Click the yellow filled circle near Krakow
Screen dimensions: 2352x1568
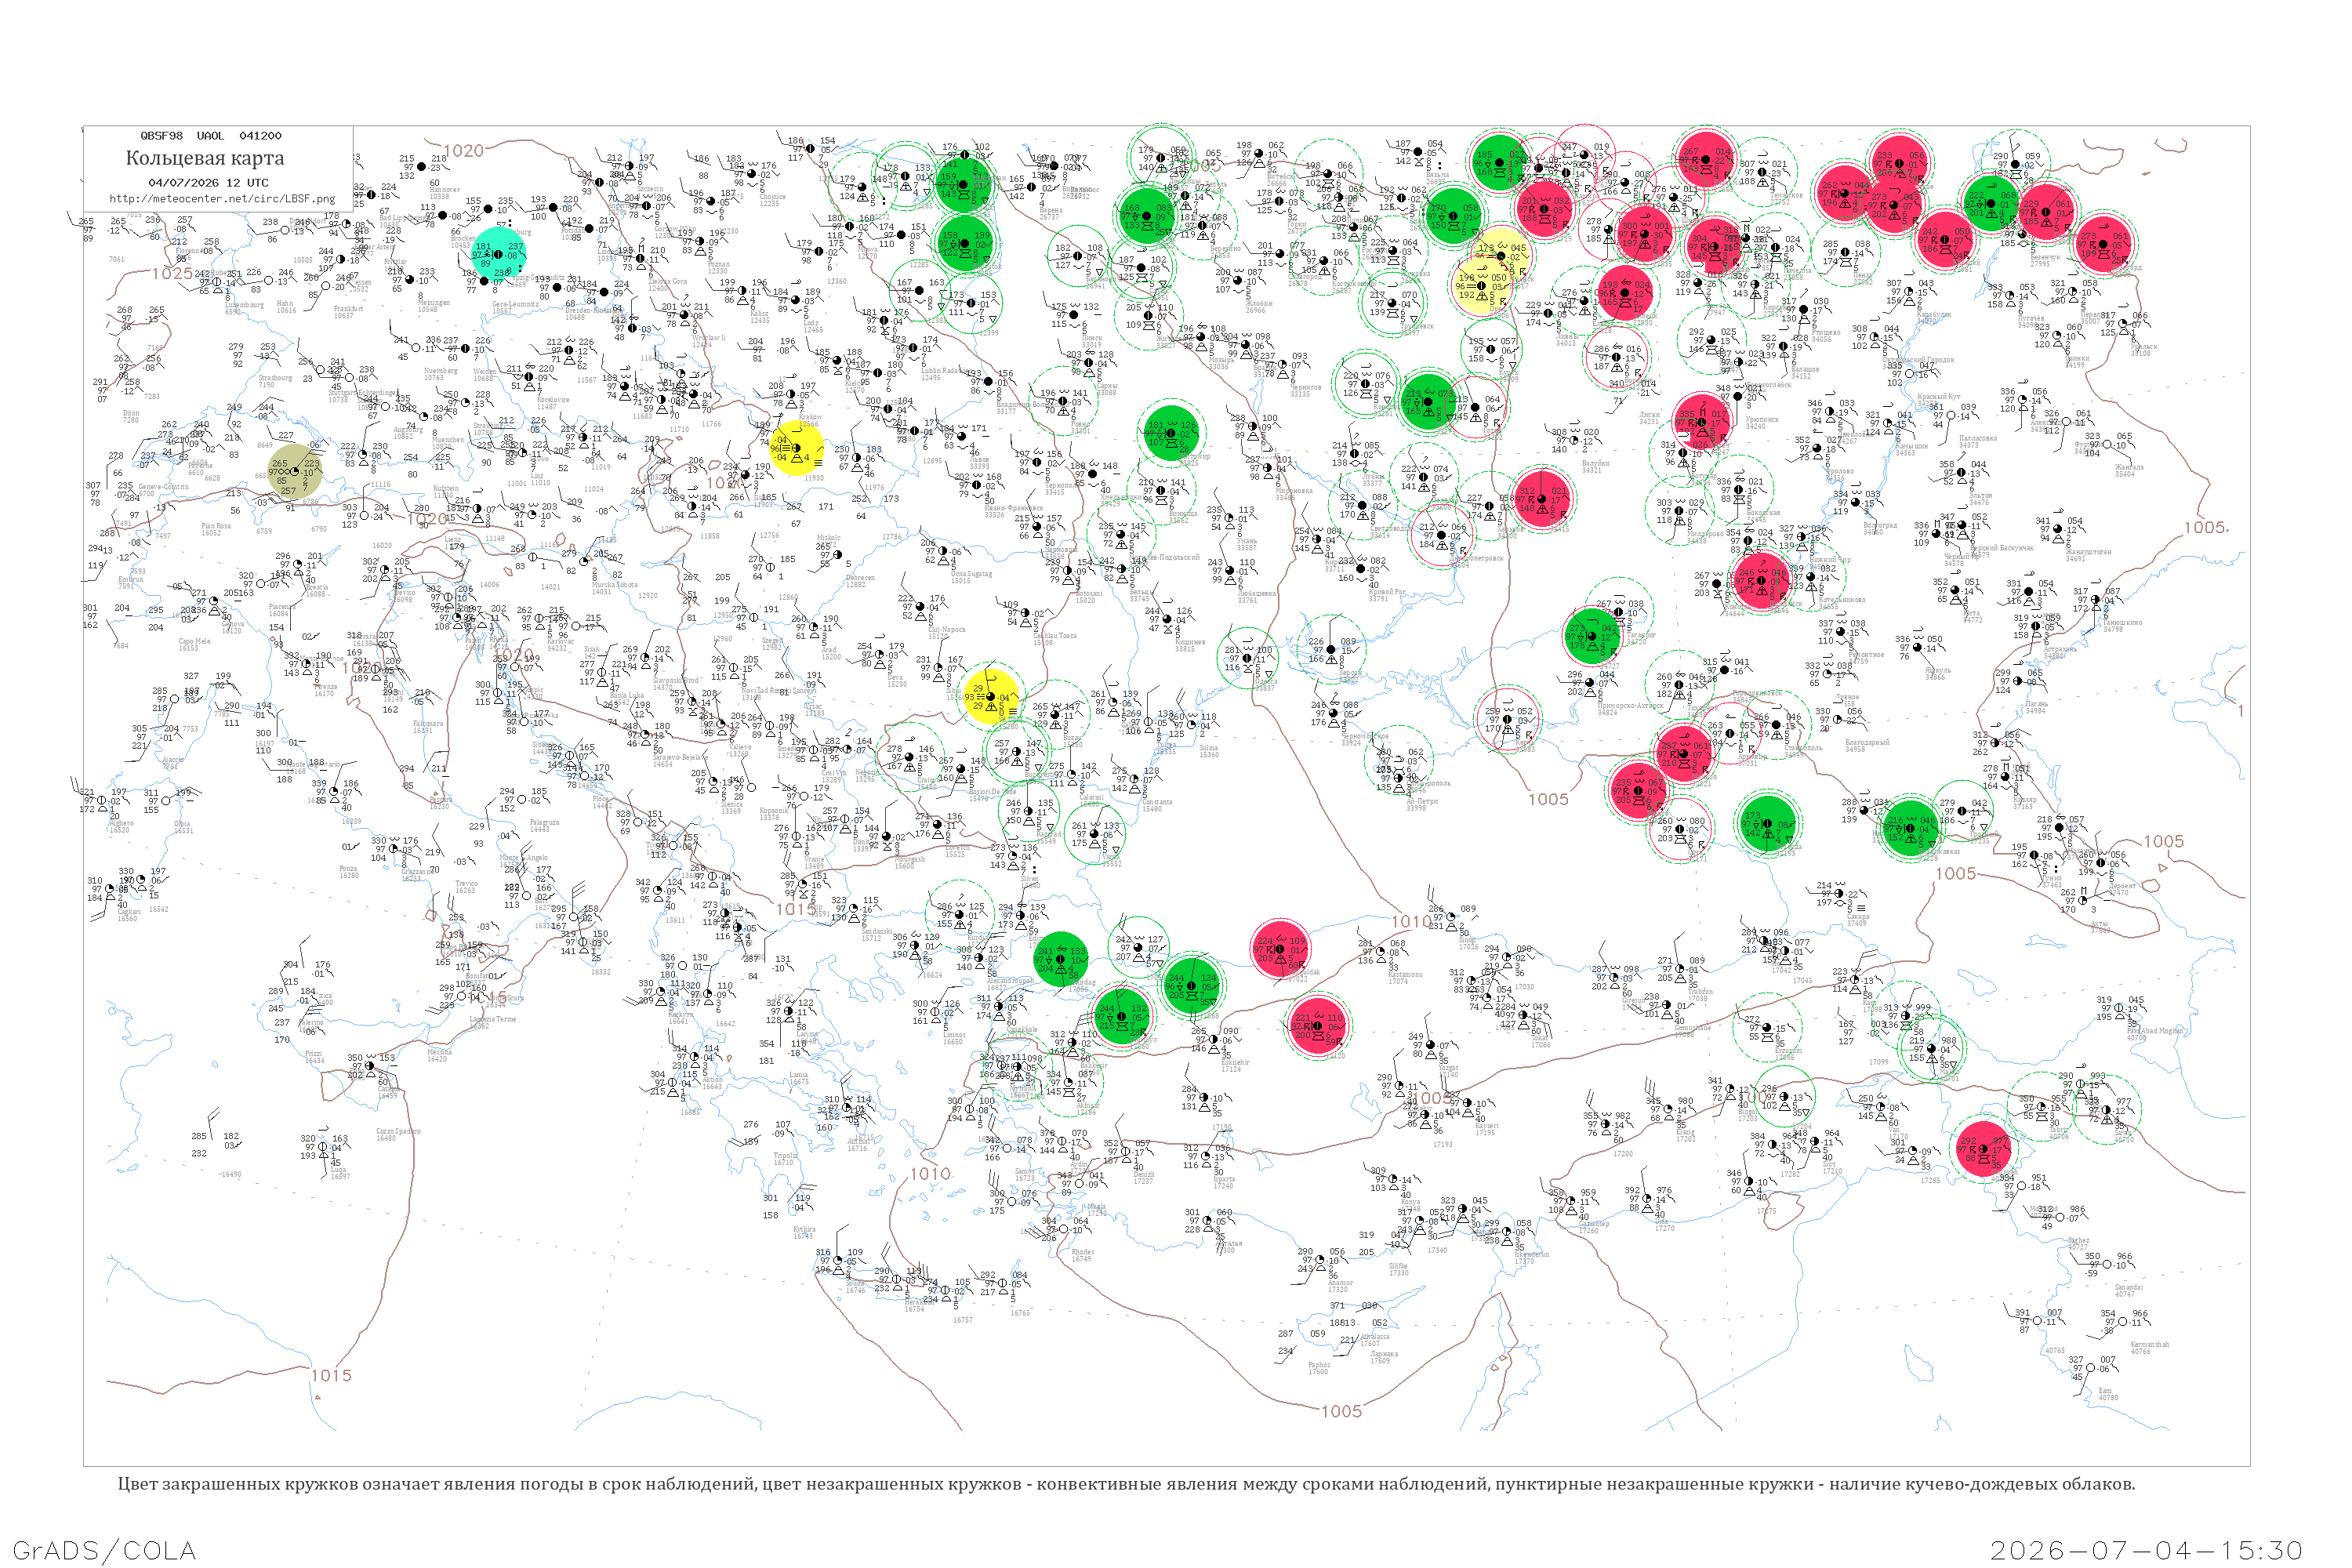pos(796,447)
